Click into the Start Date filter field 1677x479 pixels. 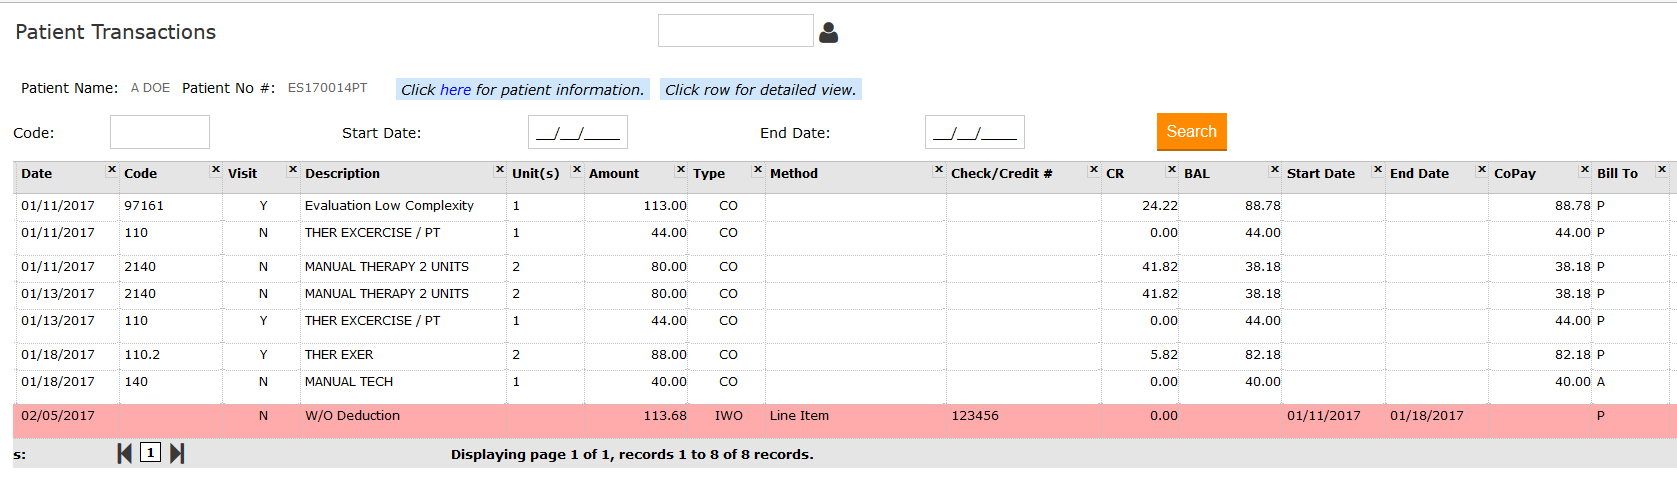(x=577, y=132)
